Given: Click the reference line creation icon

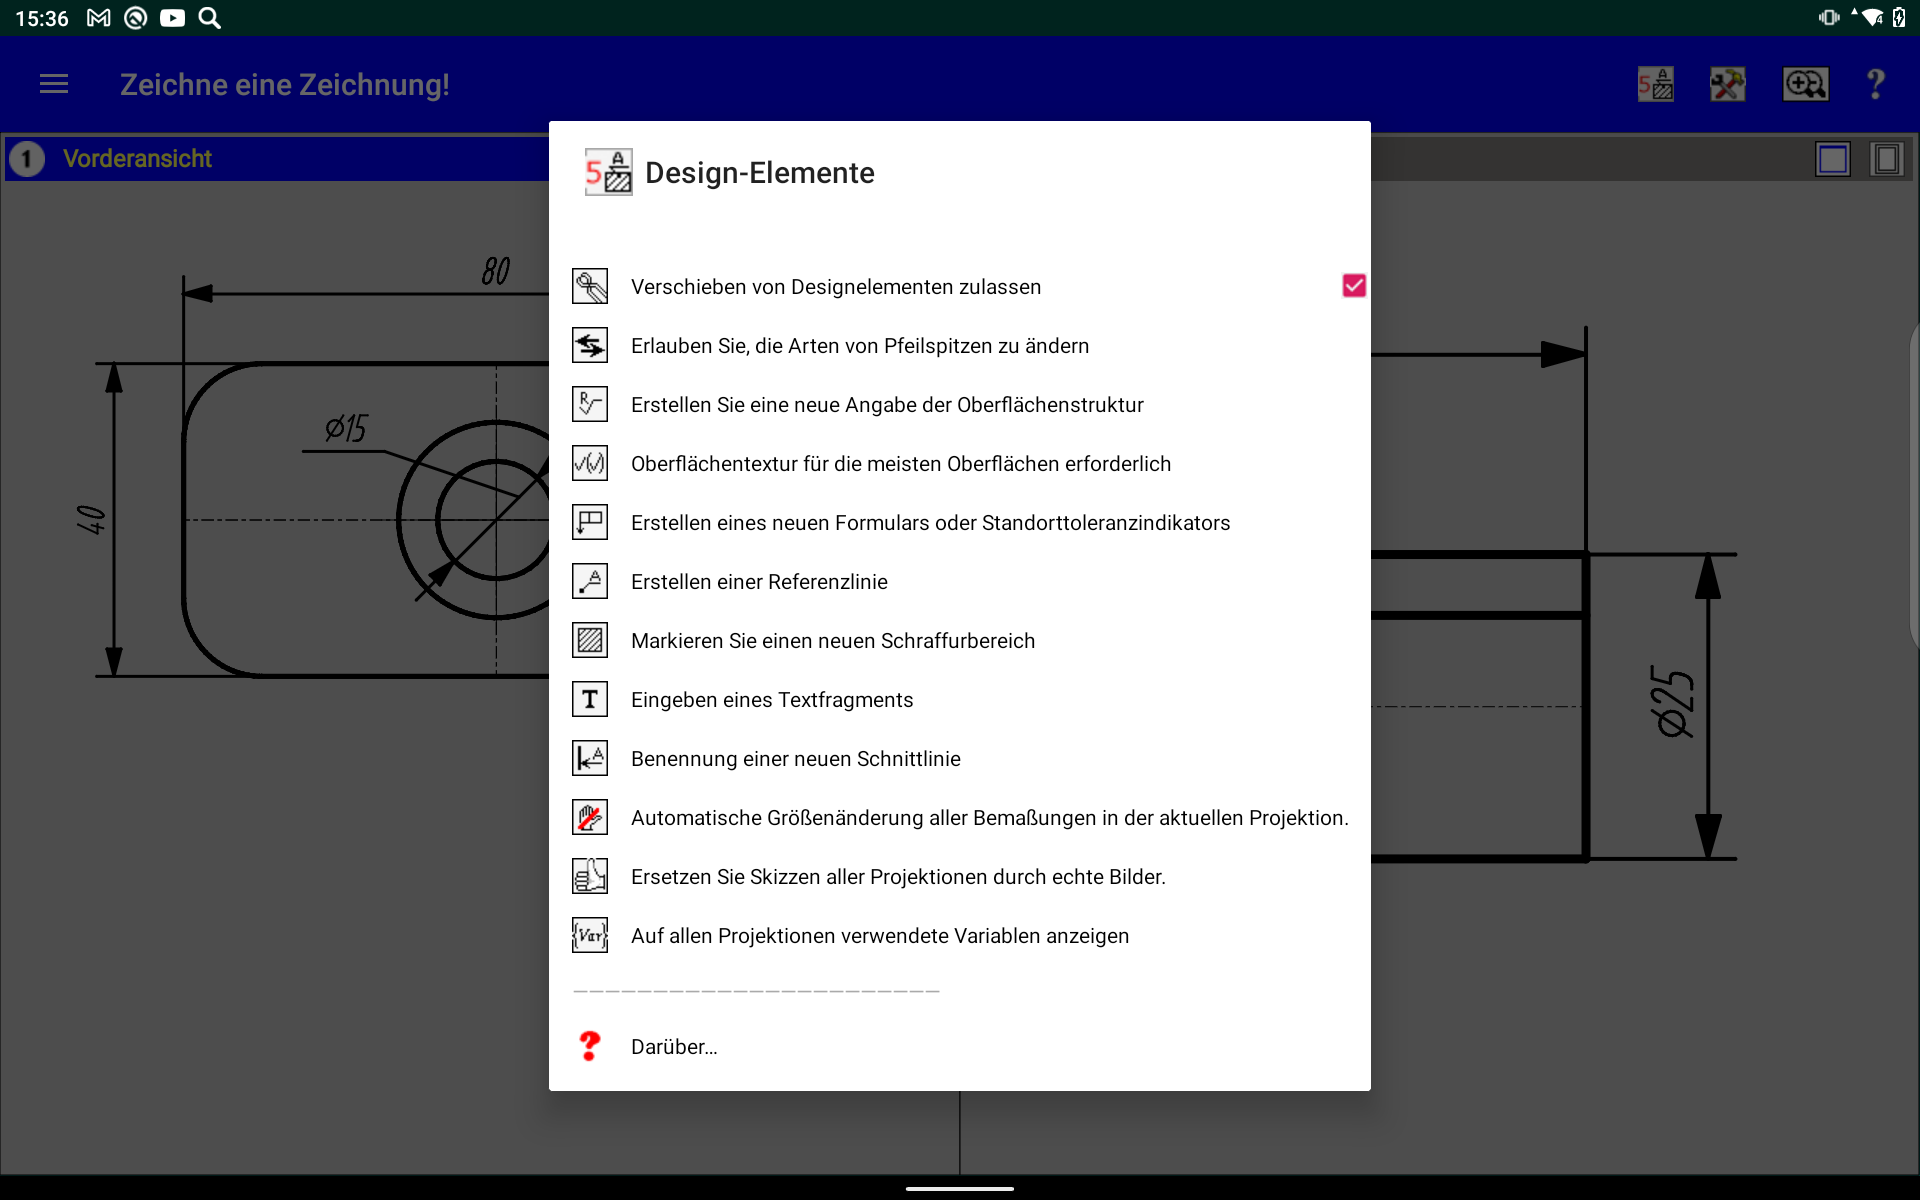Looking at the screenshot, I should 590,582.
